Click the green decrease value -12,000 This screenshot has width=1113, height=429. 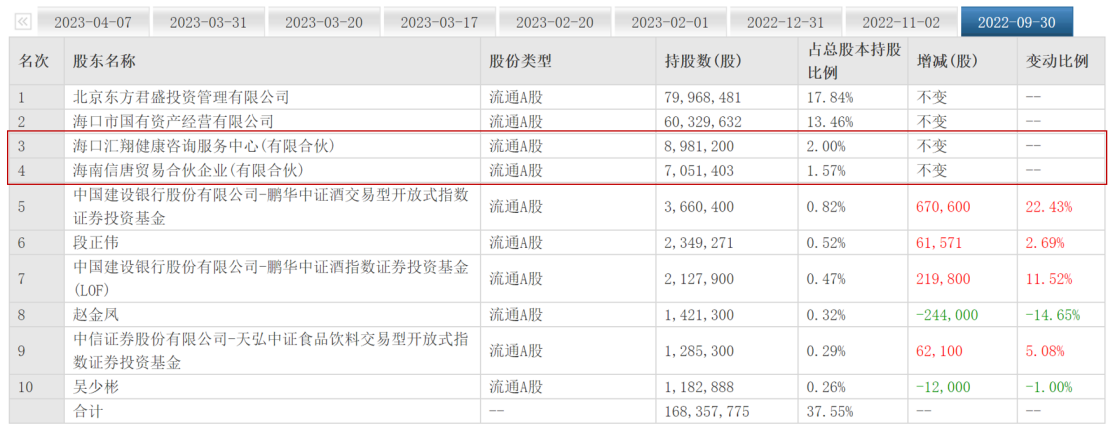tap(943, 388)
